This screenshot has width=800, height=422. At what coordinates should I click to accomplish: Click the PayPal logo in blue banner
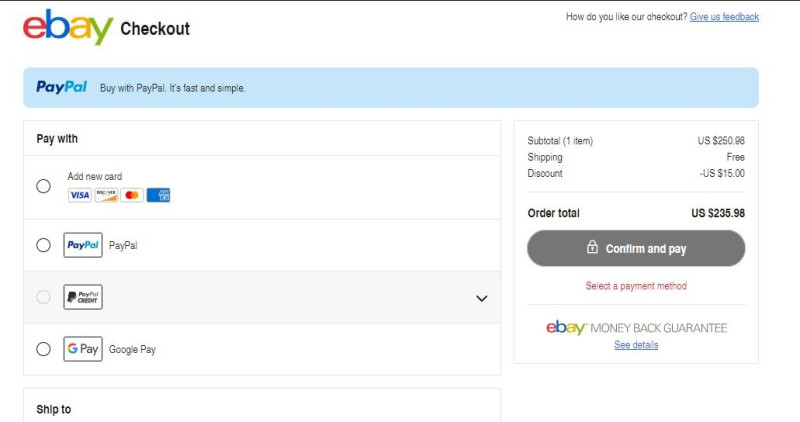point(61,87)
